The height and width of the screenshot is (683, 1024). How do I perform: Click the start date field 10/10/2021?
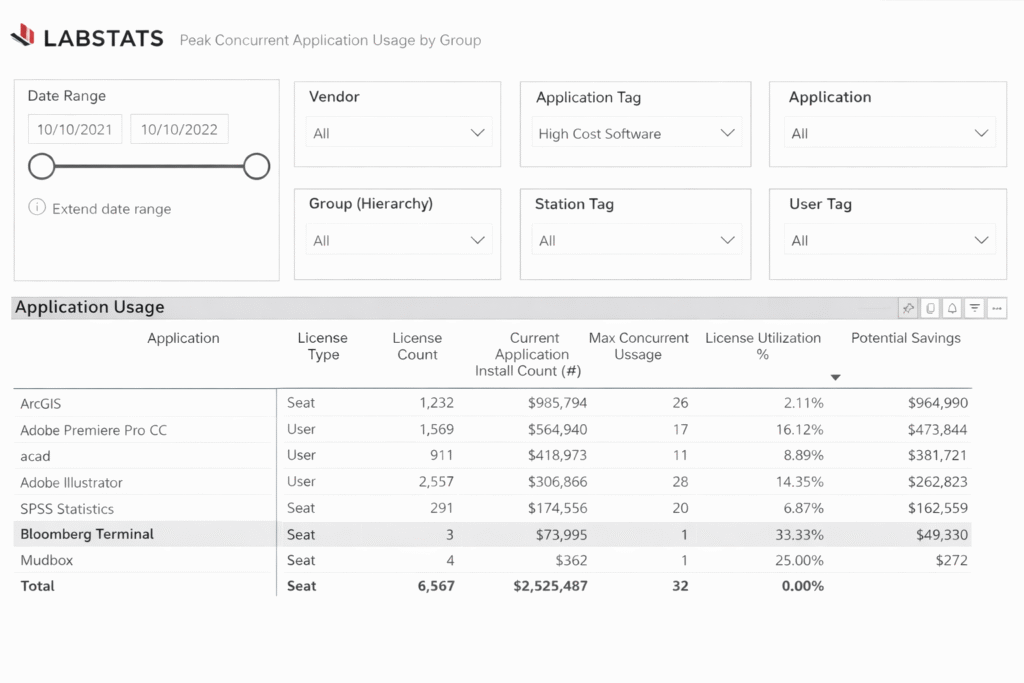76,129
